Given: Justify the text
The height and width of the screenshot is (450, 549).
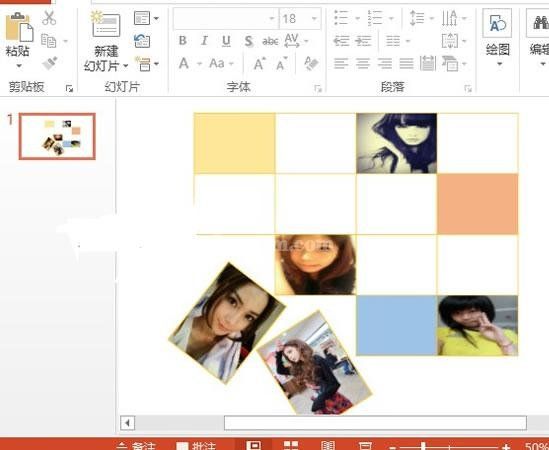Looking at the screenshot, I should pos(406,64).
